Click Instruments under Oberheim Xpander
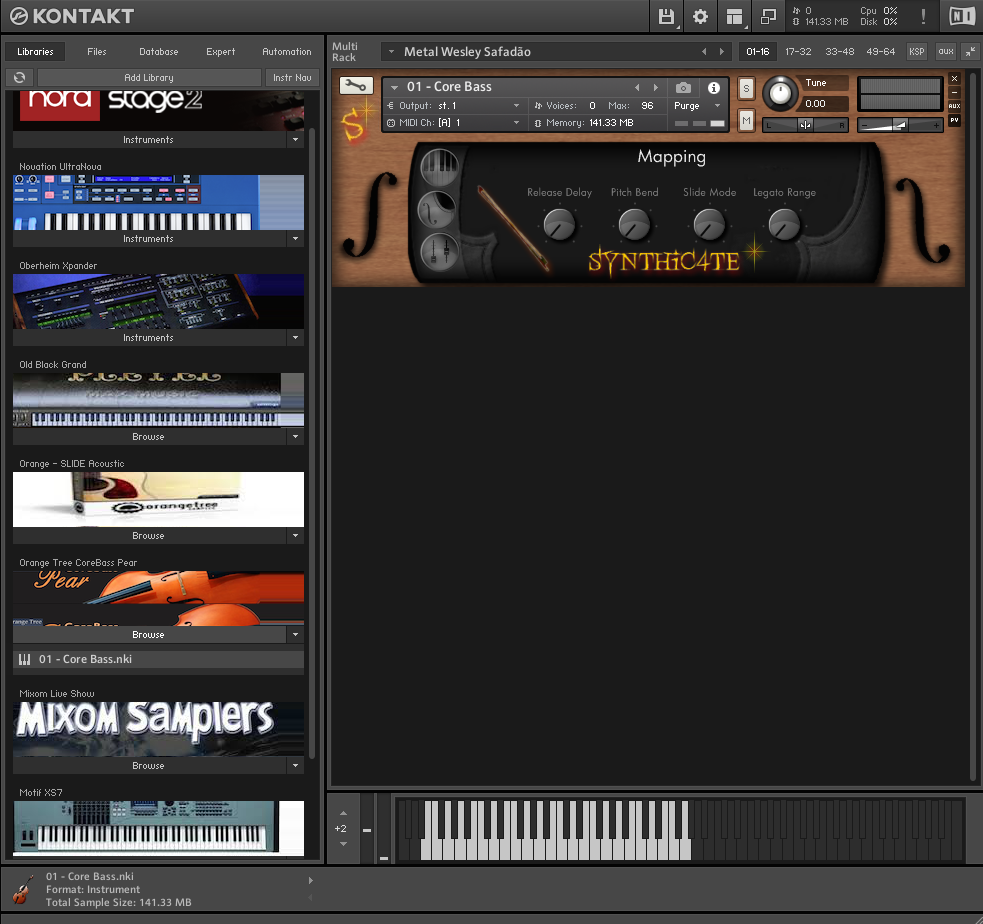The height and width of the screenshot is (924, 983). (x=149, y=337)
